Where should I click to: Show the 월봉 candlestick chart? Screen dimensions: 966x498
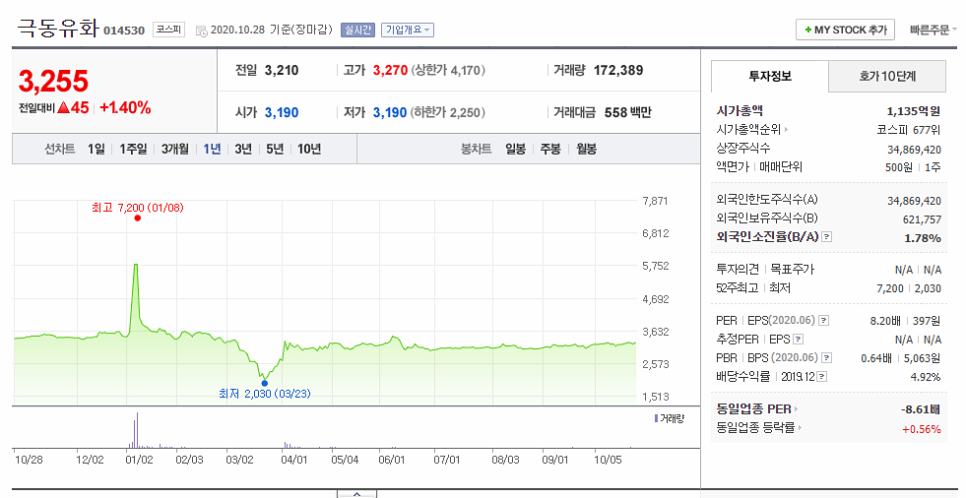586,149
